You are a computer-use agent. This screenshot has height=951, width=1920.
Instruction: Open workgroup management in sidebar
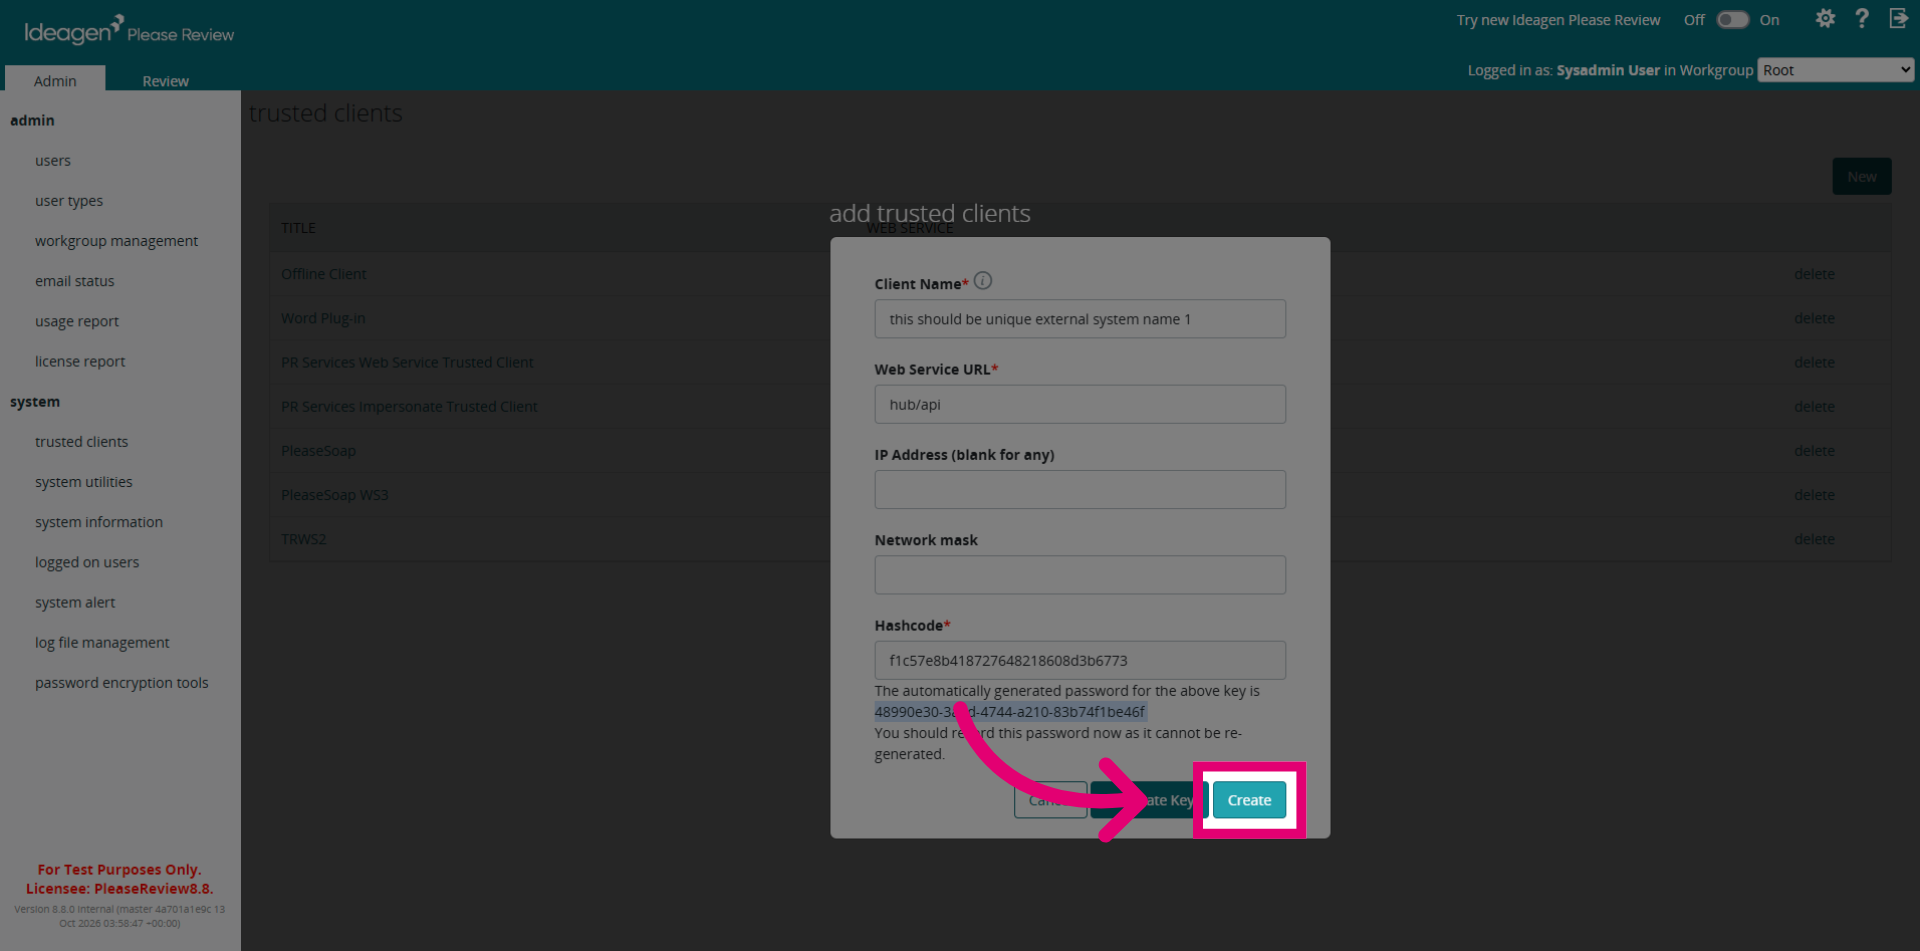116,241
